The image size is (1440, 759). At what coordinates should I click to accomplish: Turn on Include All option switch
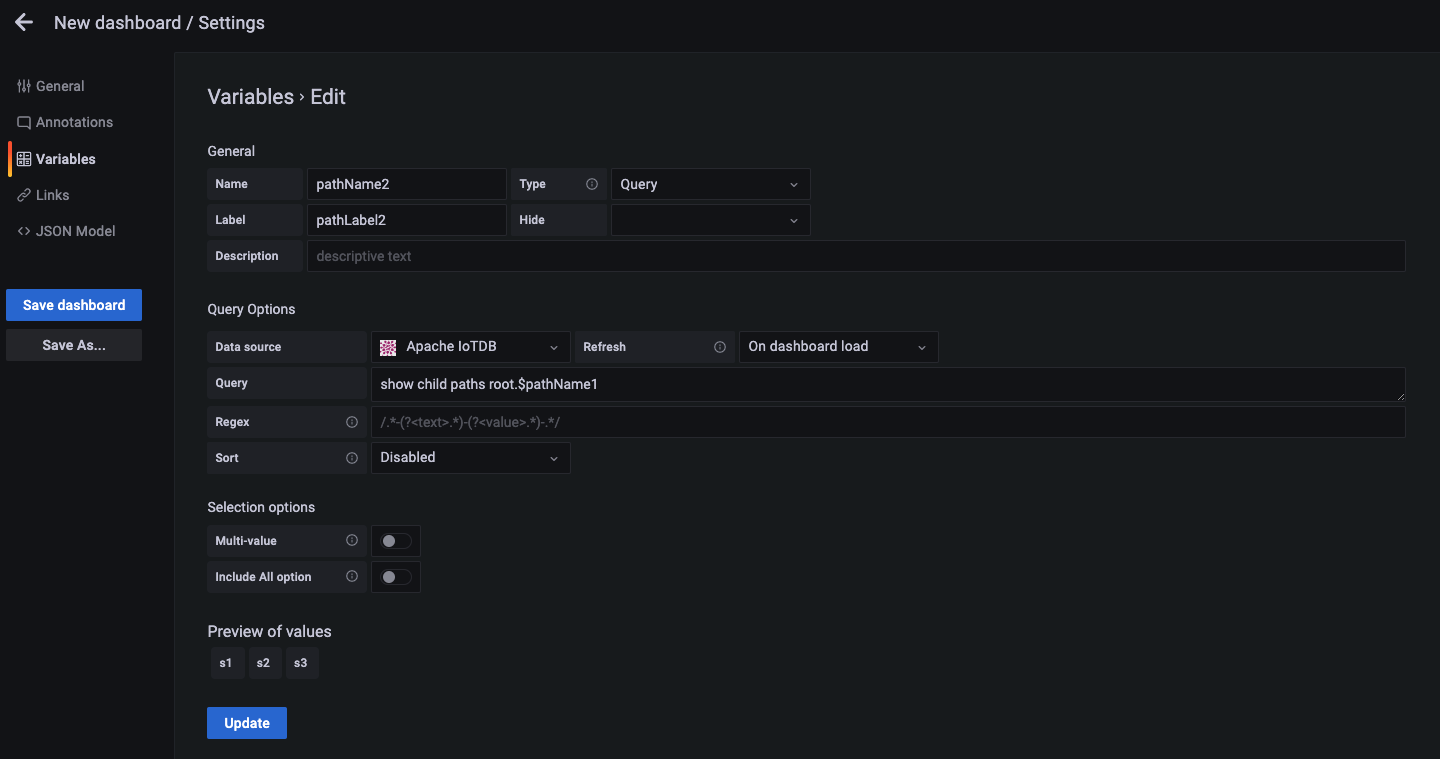396,577
